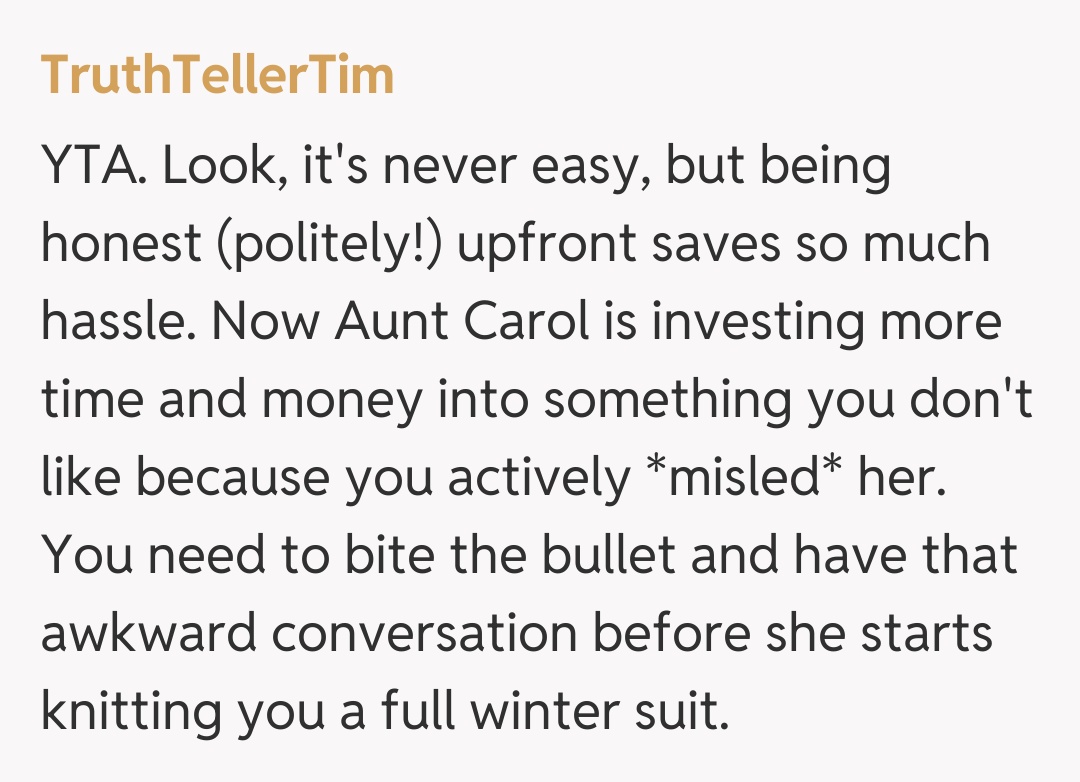The width and height of the screenshot is (1080, 782).
Task: Click the word "knitting"
Action: (131, 713)
